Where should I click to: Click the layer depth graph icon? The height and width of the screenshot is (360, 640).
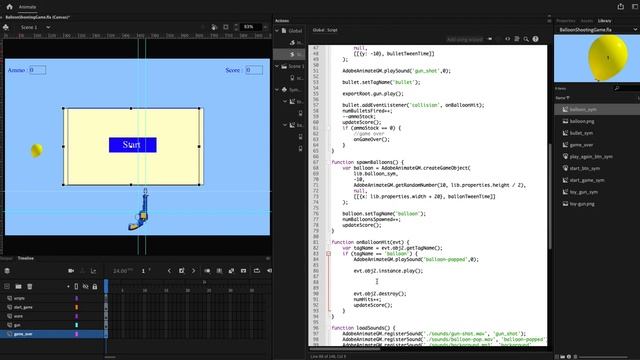93,271
